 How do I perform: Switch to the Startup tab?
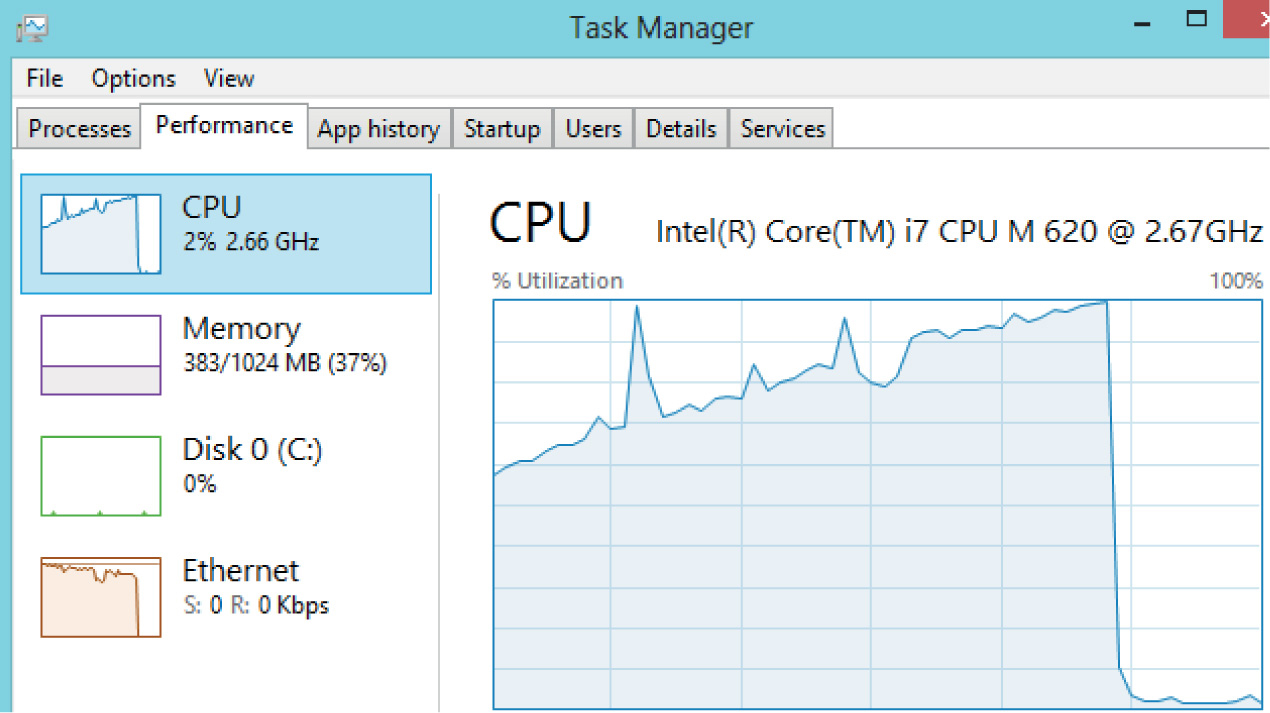tap(502, 129)
